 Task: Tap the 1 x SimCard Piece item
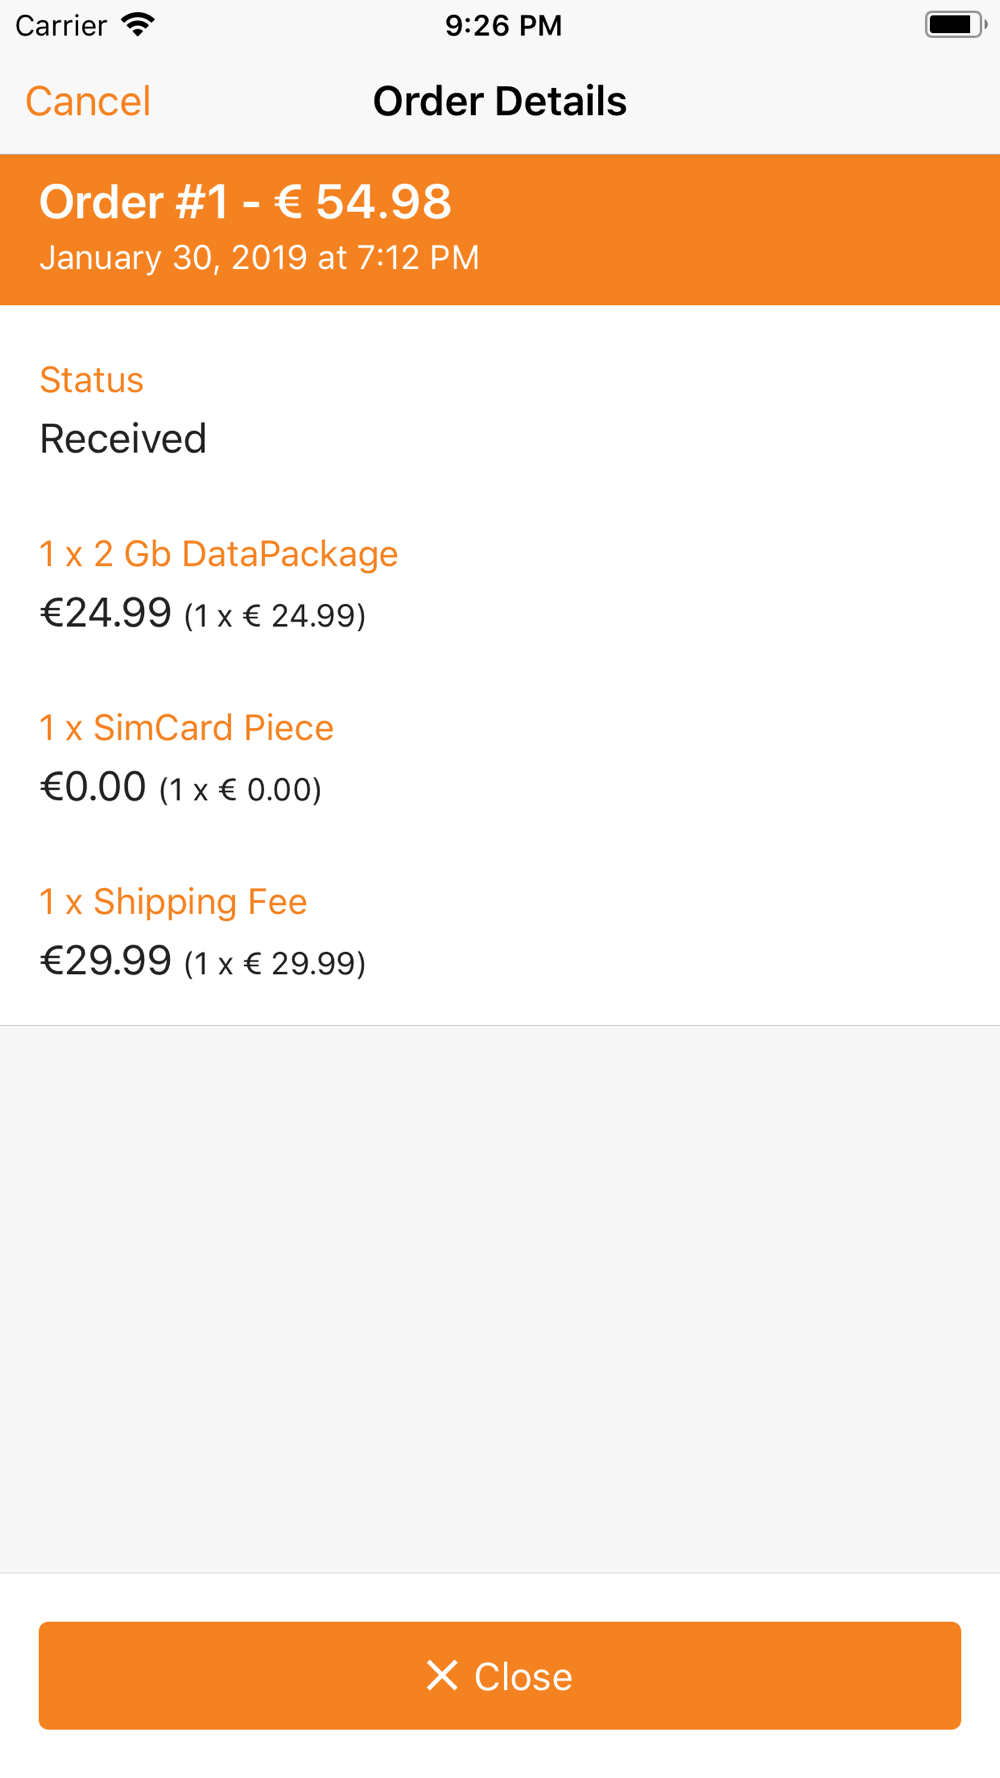point(186,728)
